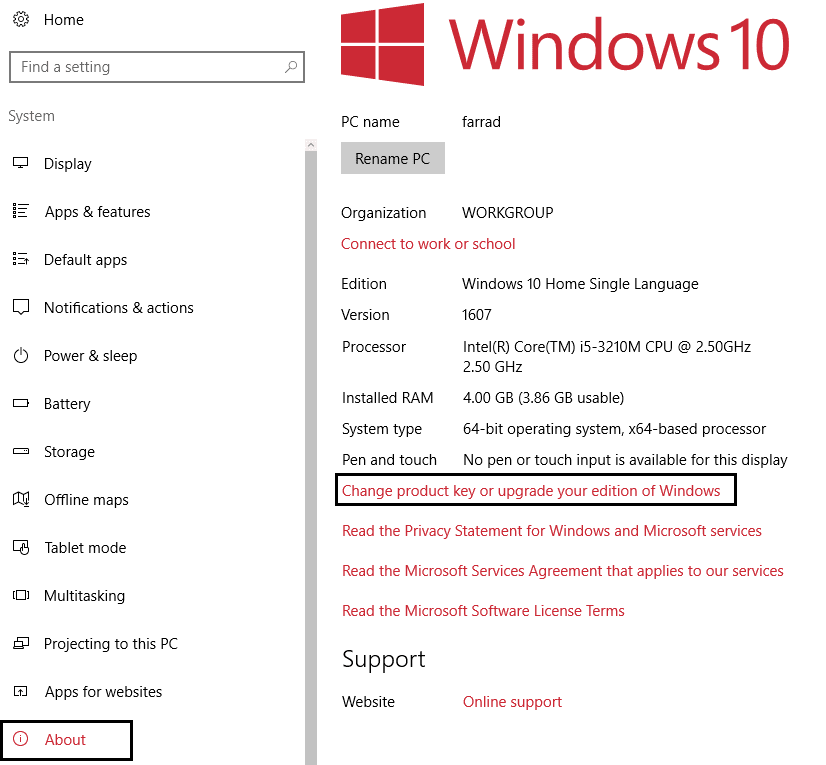This screenshot has height=765, width=826.
Task: Open the Online support link
Action: pyautogui.click(x=512, y=701)
